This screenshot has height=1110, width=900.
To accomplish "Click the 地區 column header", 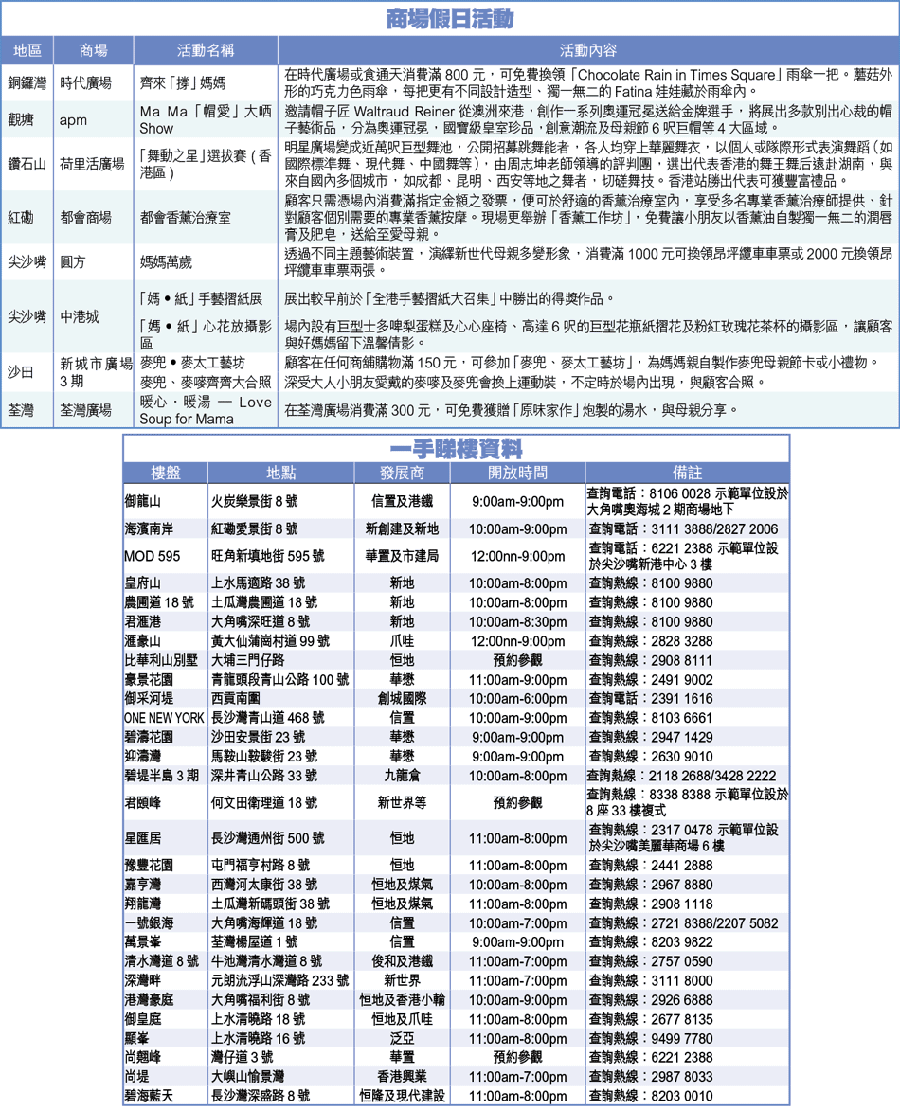I will (27, 51).
